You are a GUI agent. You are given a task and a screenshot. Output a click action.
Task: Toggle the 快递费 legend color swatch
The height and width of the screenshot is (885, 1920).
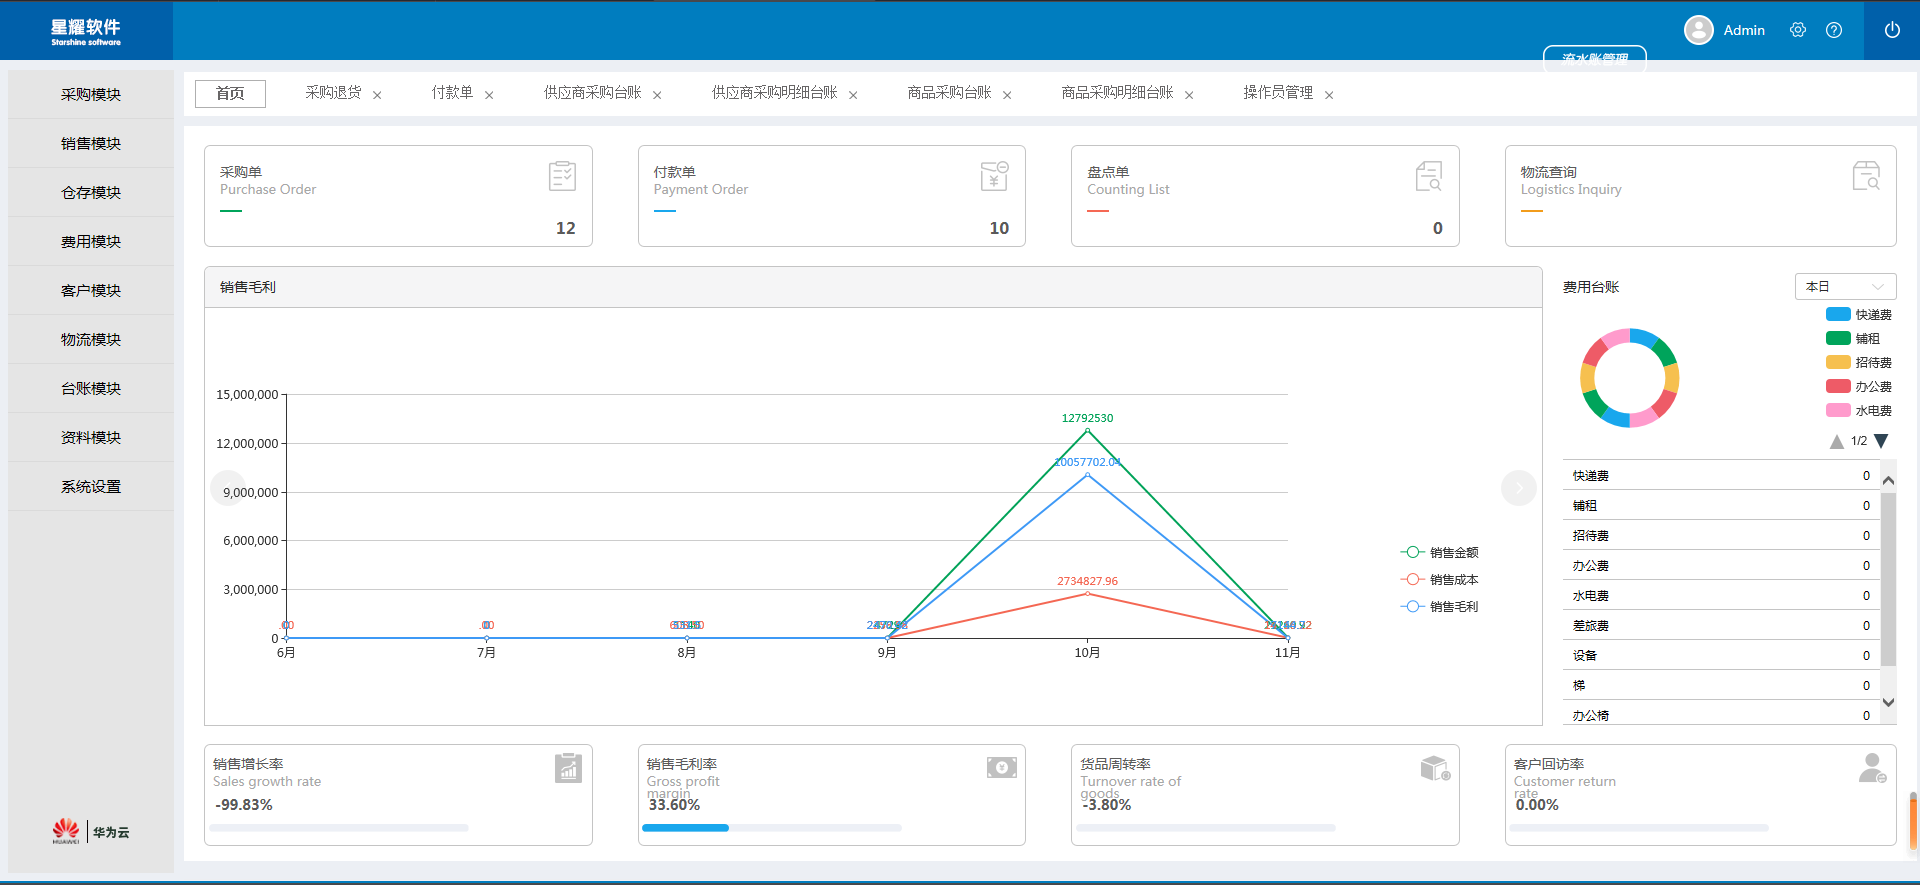pos(1838,314)
